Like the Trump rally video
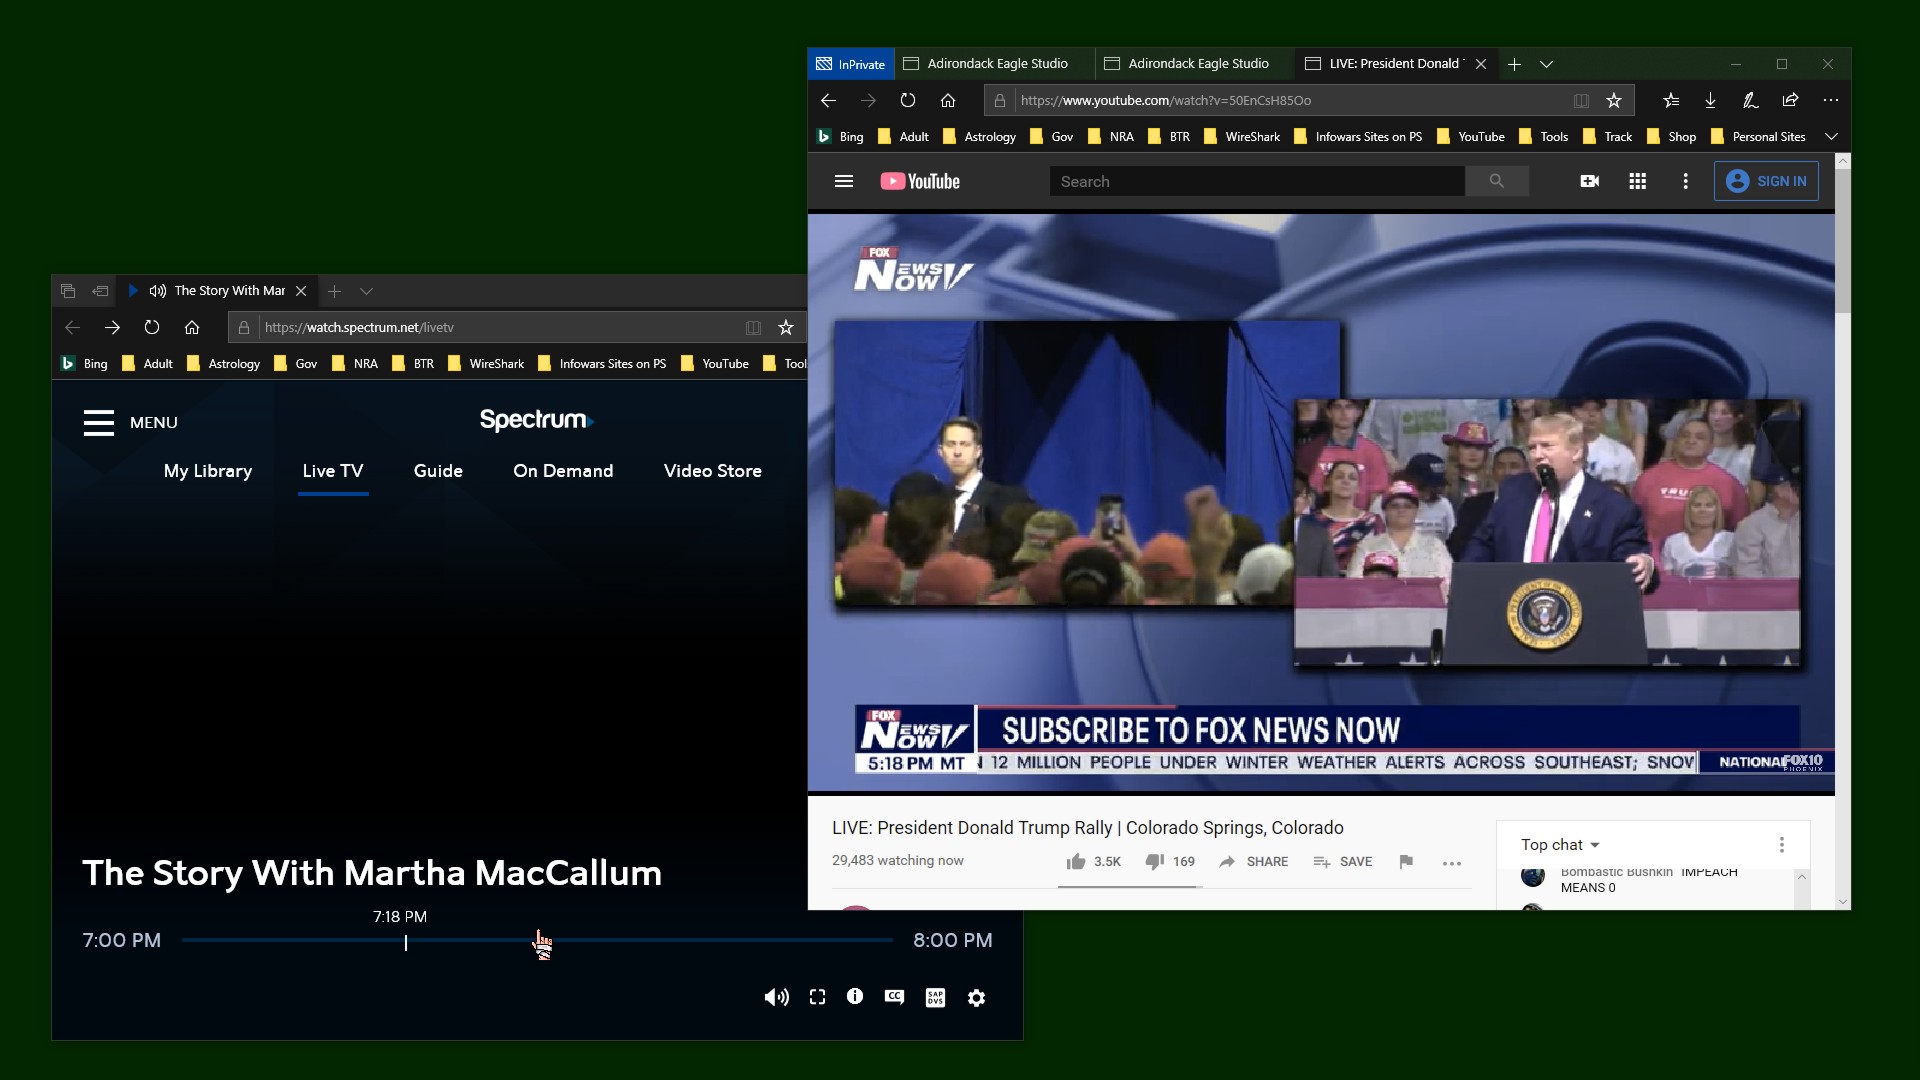This screenshot has height=1080, width=1920. pos(1076,861)
